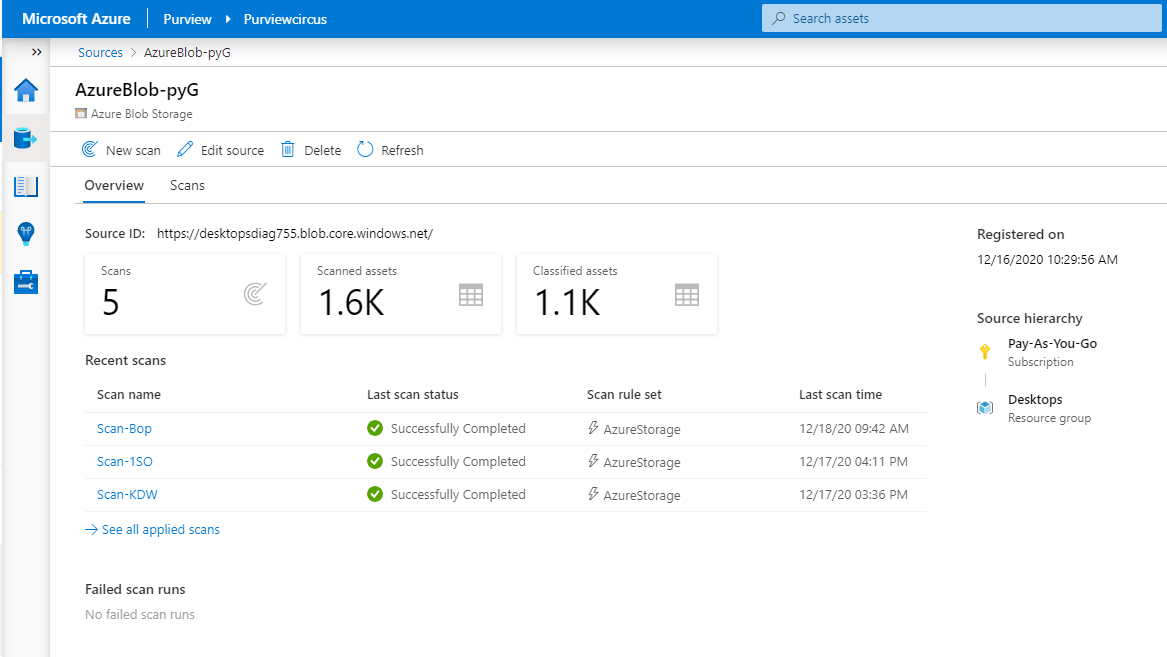Open the Glossary book icon in sidebar
This screenshot has height=657, width=1167.
pyautogui.click(x=26, y=186)
